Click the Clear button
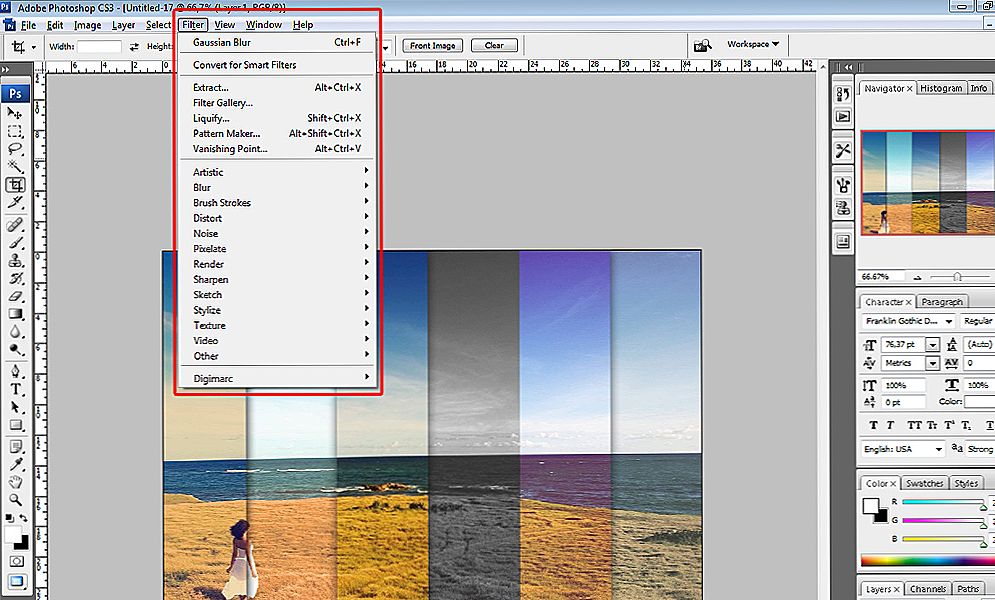Screen dimensions: 995x600 (x=494, y=46)
